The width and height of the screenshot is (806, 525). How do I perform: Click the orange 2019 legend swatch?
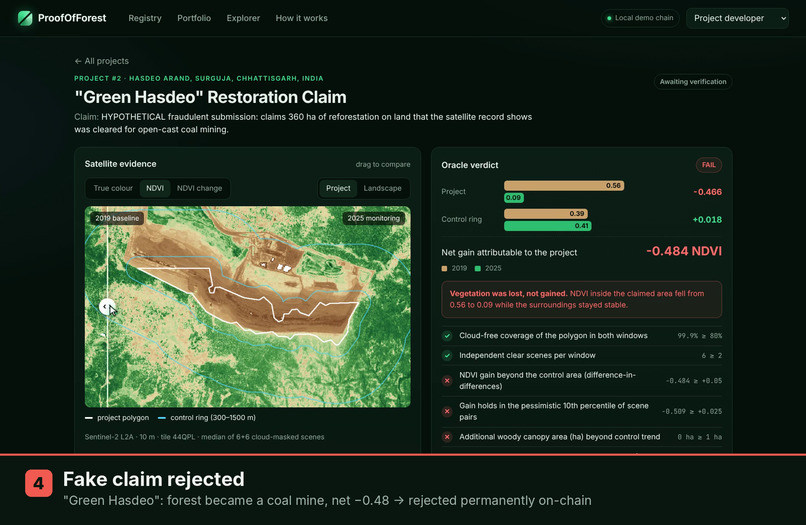pos(444,268)
